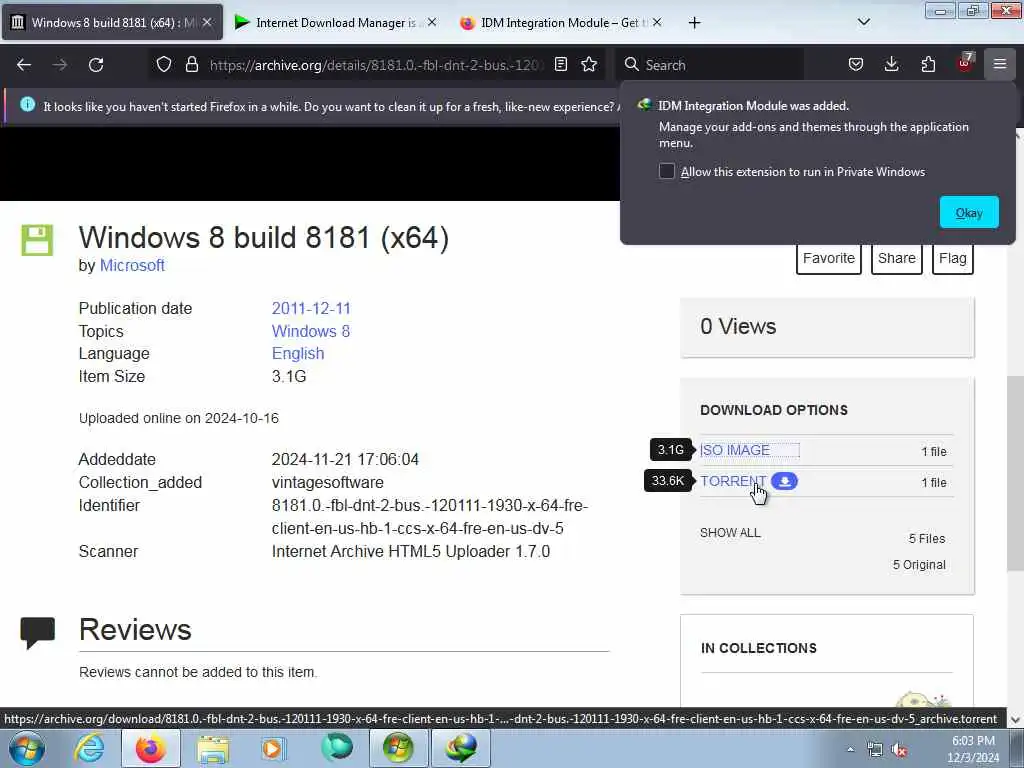Click the green floppy disk software icon
This screenshot has height=768, width=1024.
[x=37, y=240]
